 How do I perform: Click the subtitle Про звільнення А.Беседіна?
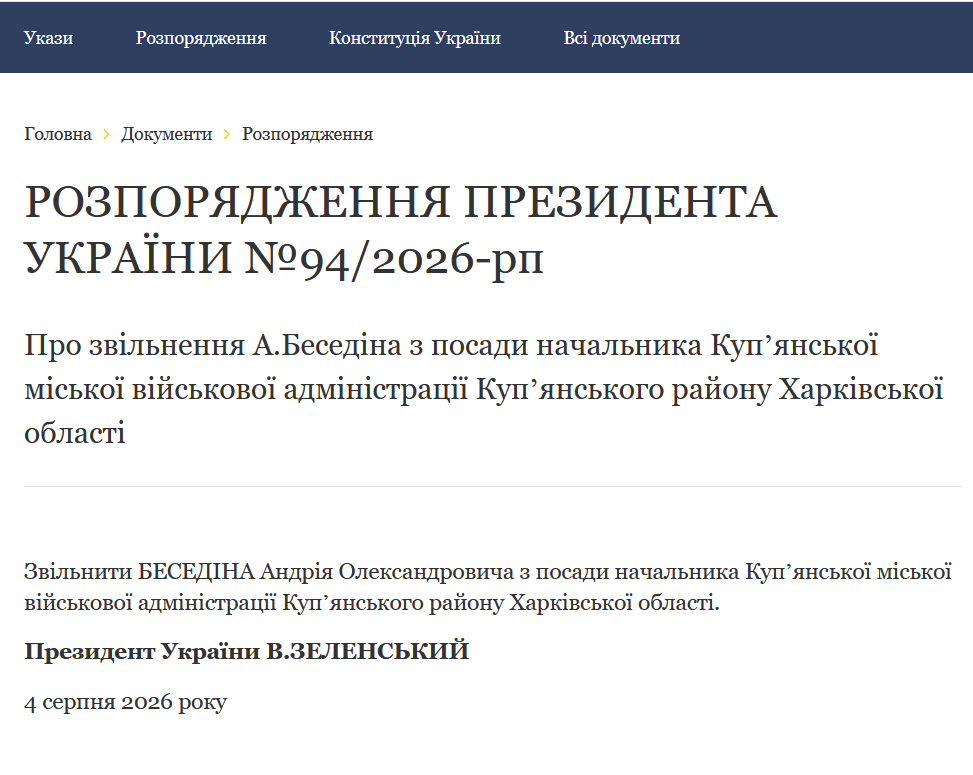click(484, 388)
